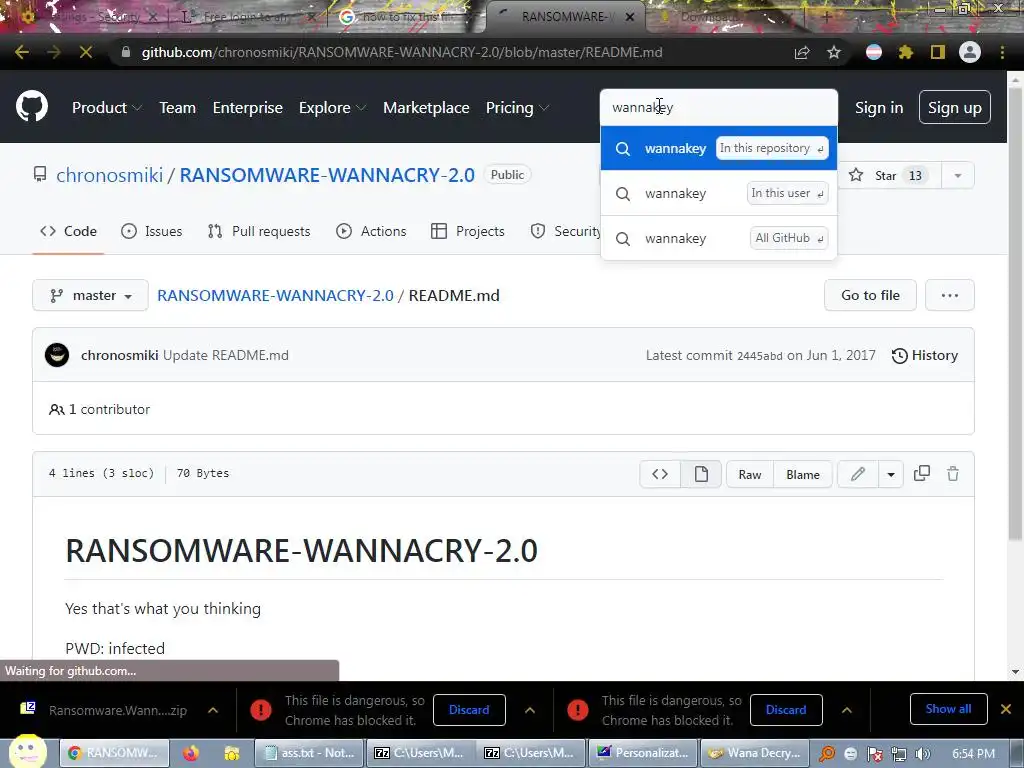Bookmark this page with the star icon
1024x768 pixels.
pyautogui.click(x=834, y=52)
